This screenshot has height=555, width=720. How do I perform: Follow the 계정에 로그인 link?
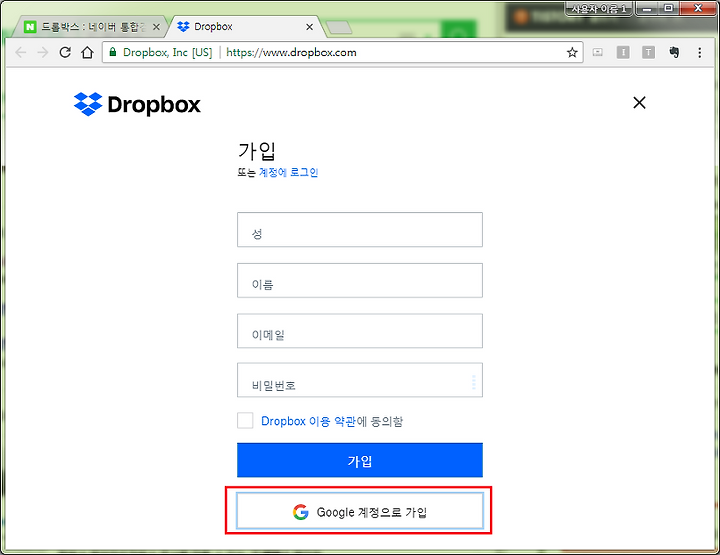point(288,173)
